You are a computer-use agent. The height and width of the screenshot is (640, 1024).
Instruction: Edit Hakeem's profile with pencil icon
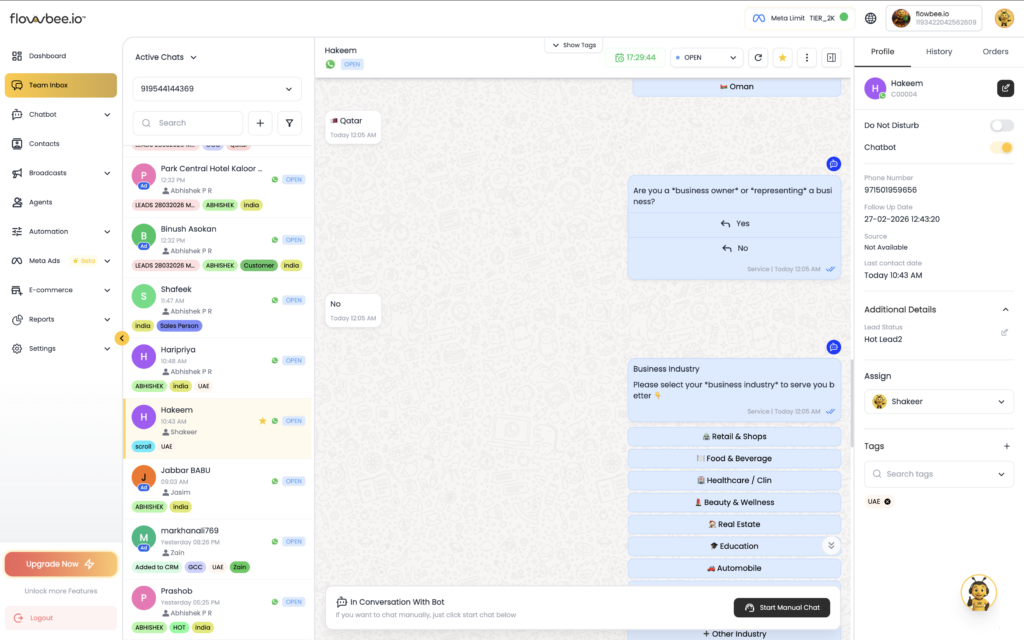coord(1005,88)
